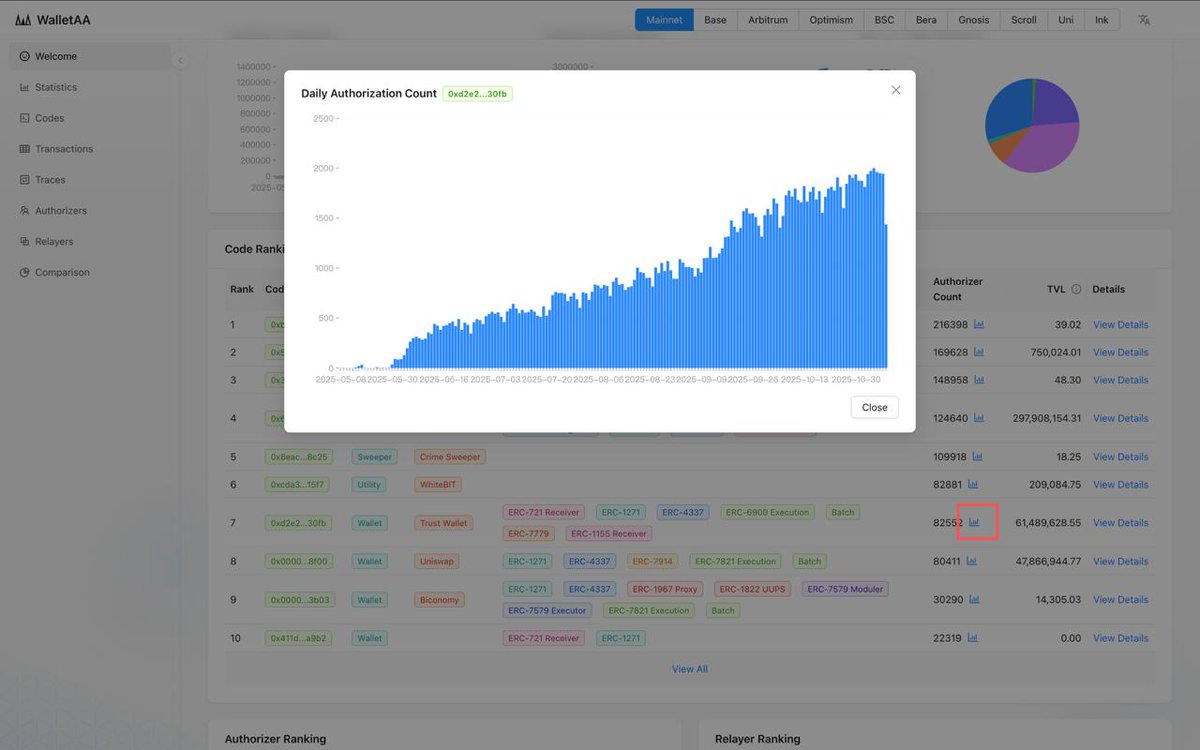Go to Statistics in sidebar

pyautogui.click(x=90, y=87)
